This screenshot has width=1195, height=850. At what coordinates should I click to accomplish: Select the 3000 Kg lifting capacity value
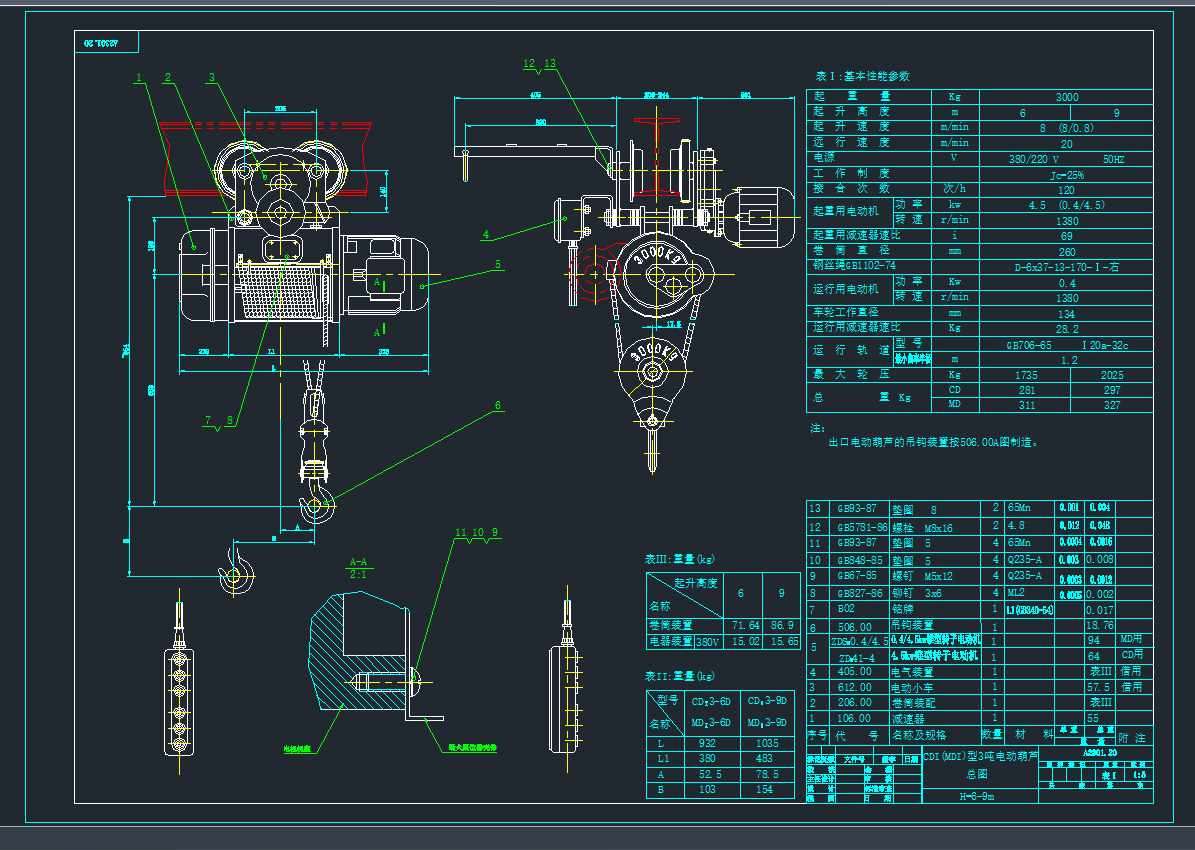point(1066,97)
